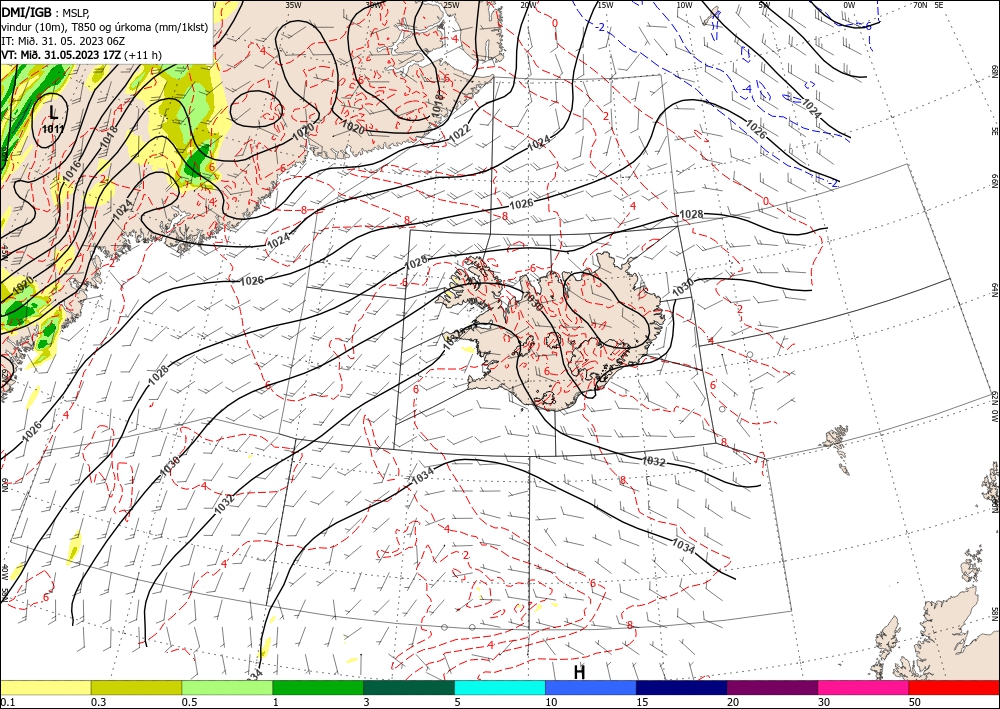Click the "VT: Mið. 31.05.2023 17Z (+11 h)" line

click(x=82, y=55)
